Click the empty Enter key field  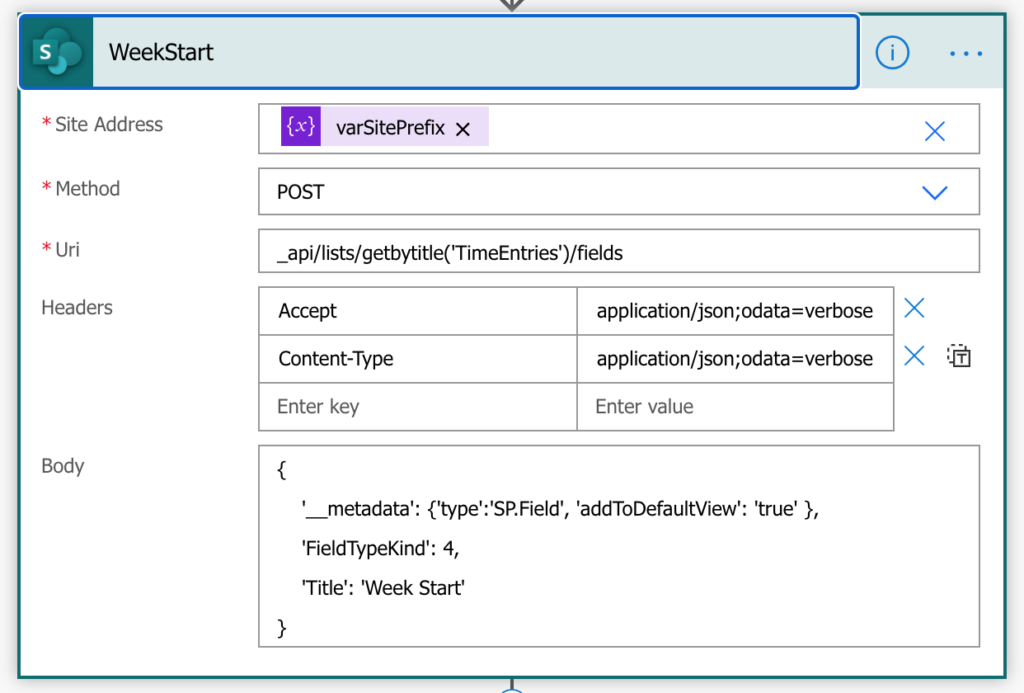coord(417,407)
